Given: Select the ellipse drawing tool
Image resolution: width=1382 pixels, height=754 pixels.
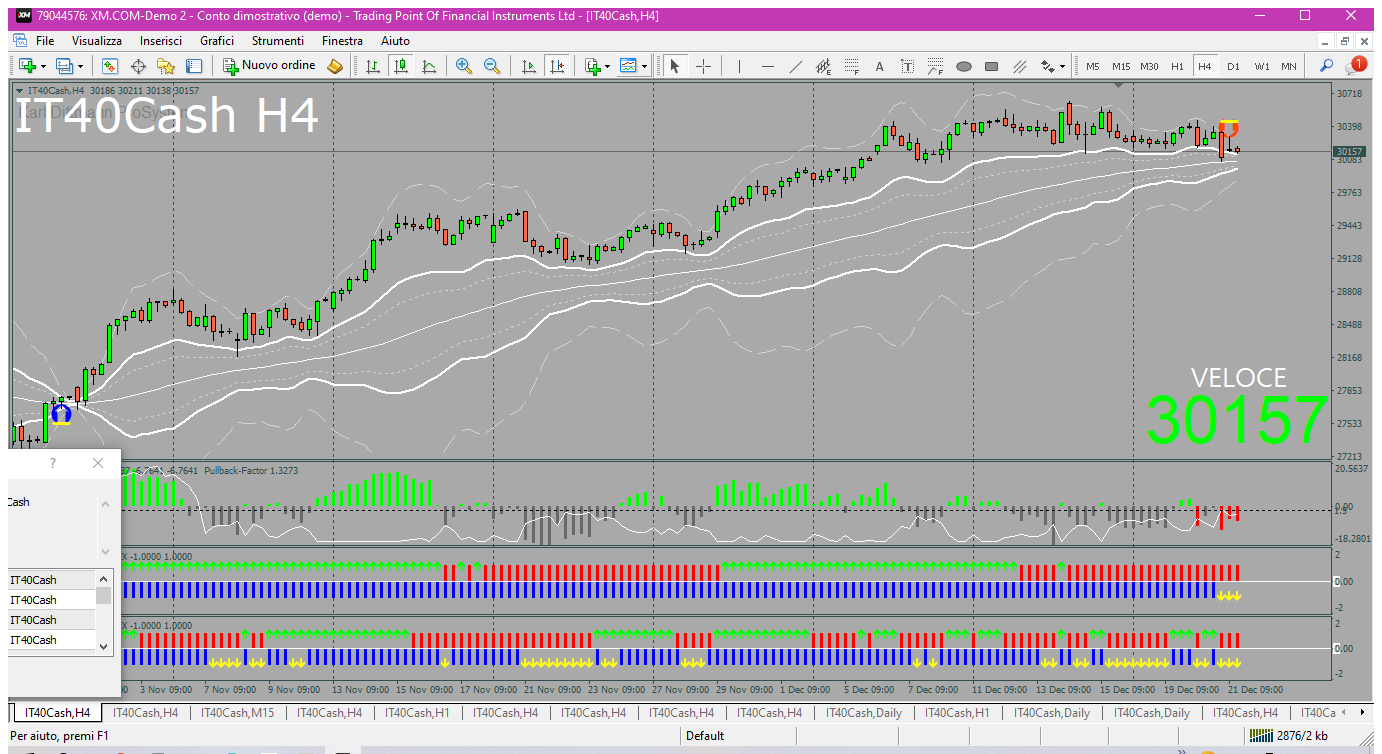Looking at the screenshot, I should (x=964, y=66).
